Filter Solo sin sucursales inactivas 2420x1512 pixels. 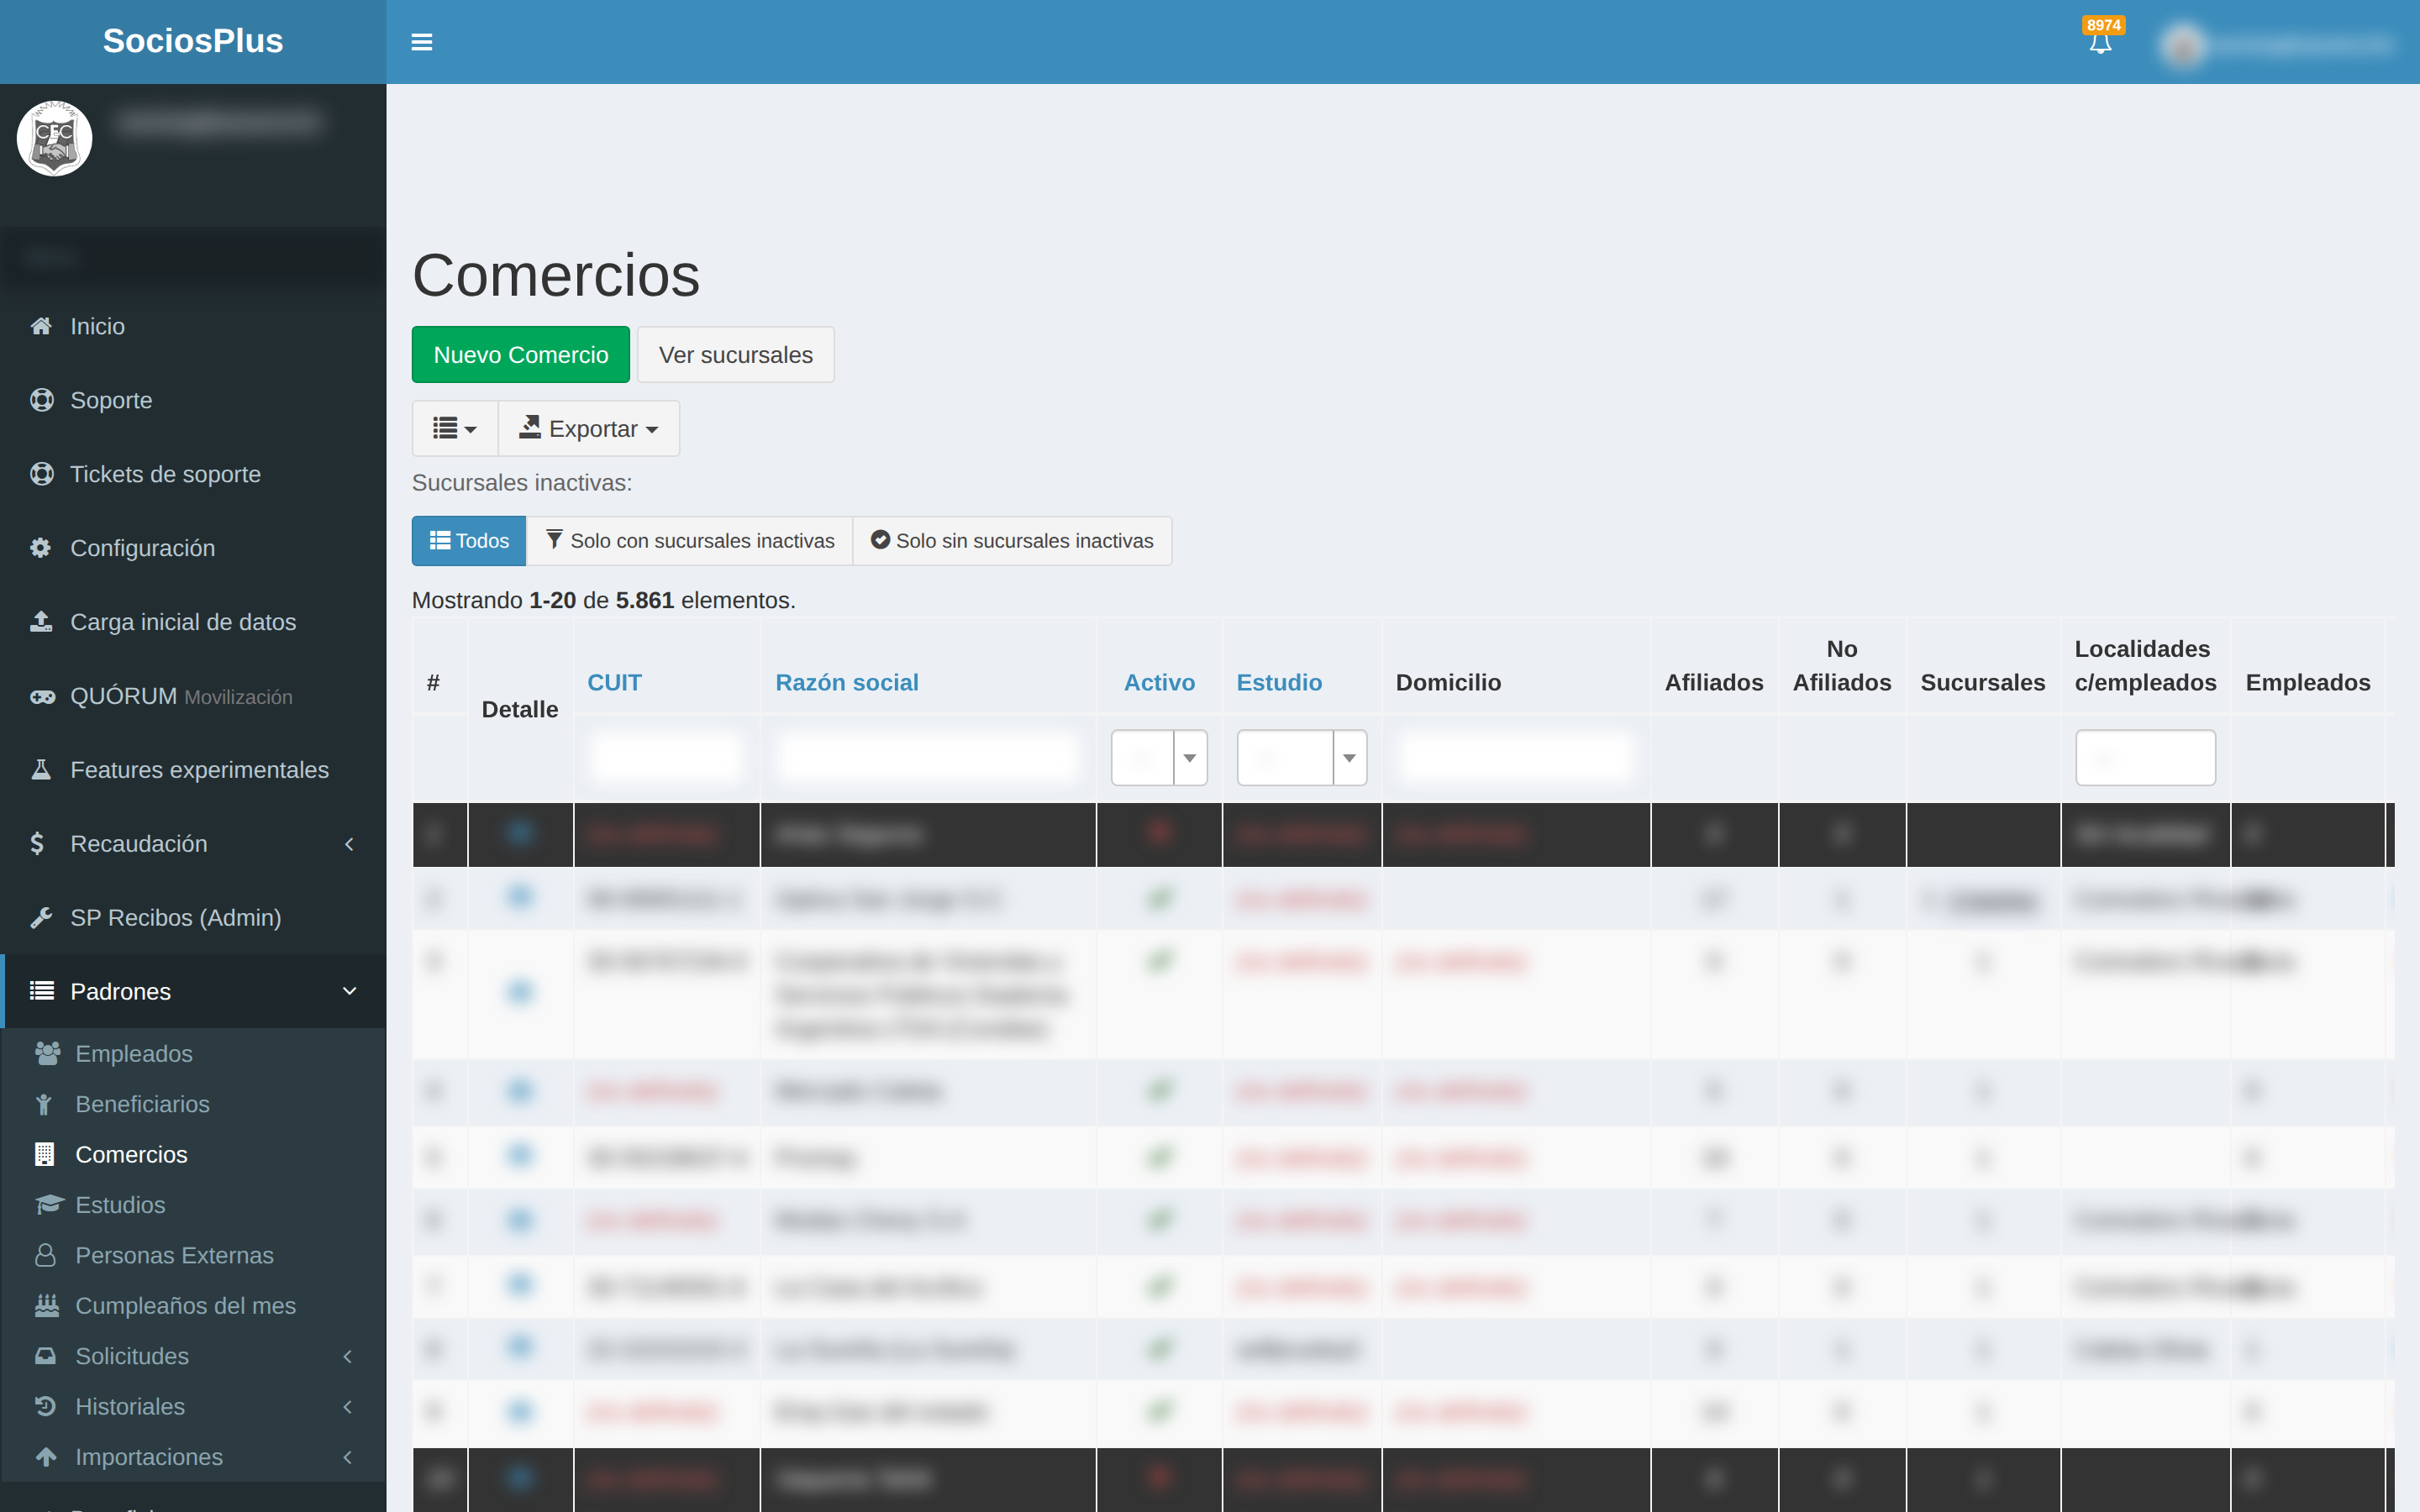[1012, 541]
